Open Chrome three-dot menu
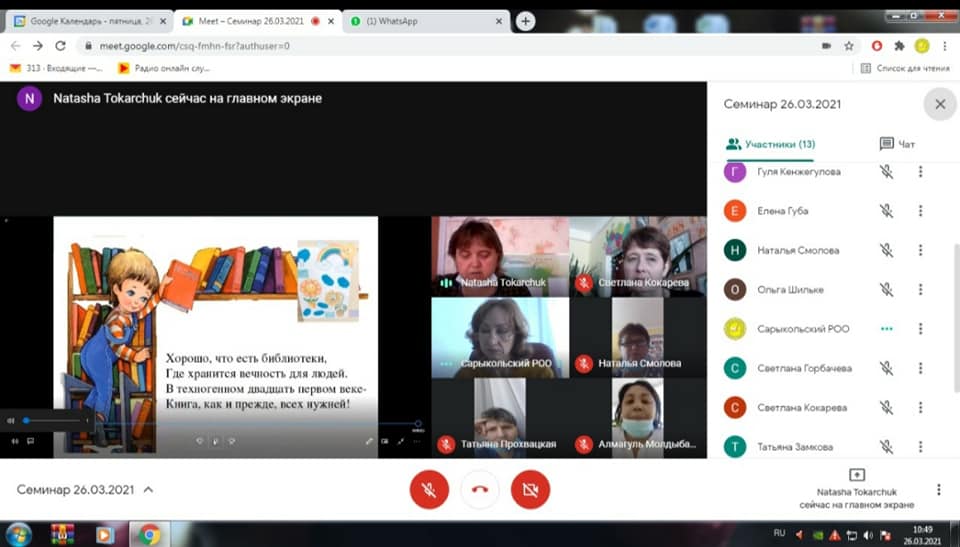960x547 pixels. (x=945, y=46)
